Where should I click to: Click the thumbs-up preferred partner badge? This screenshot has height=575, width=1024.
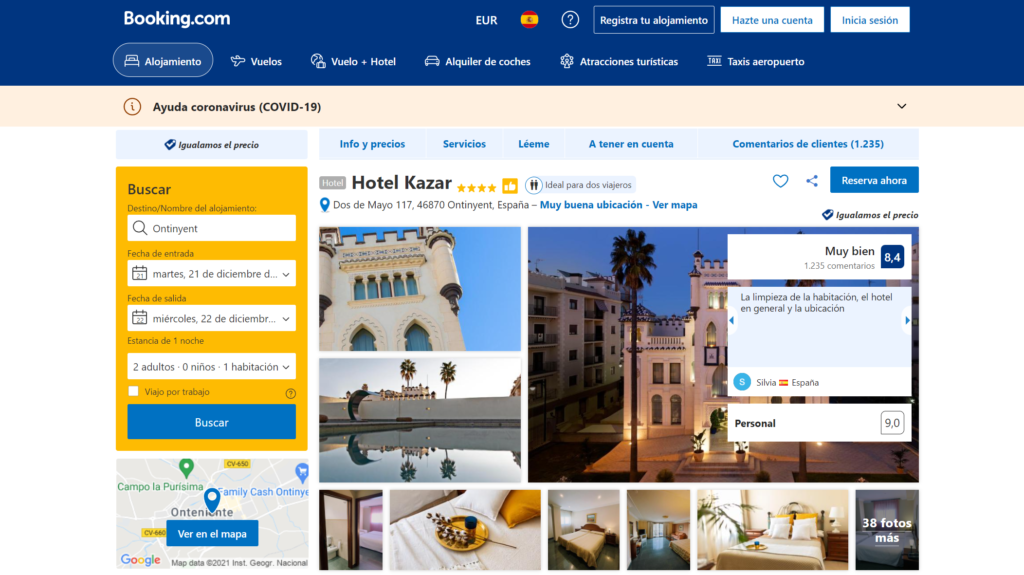(x=510, y=186)
